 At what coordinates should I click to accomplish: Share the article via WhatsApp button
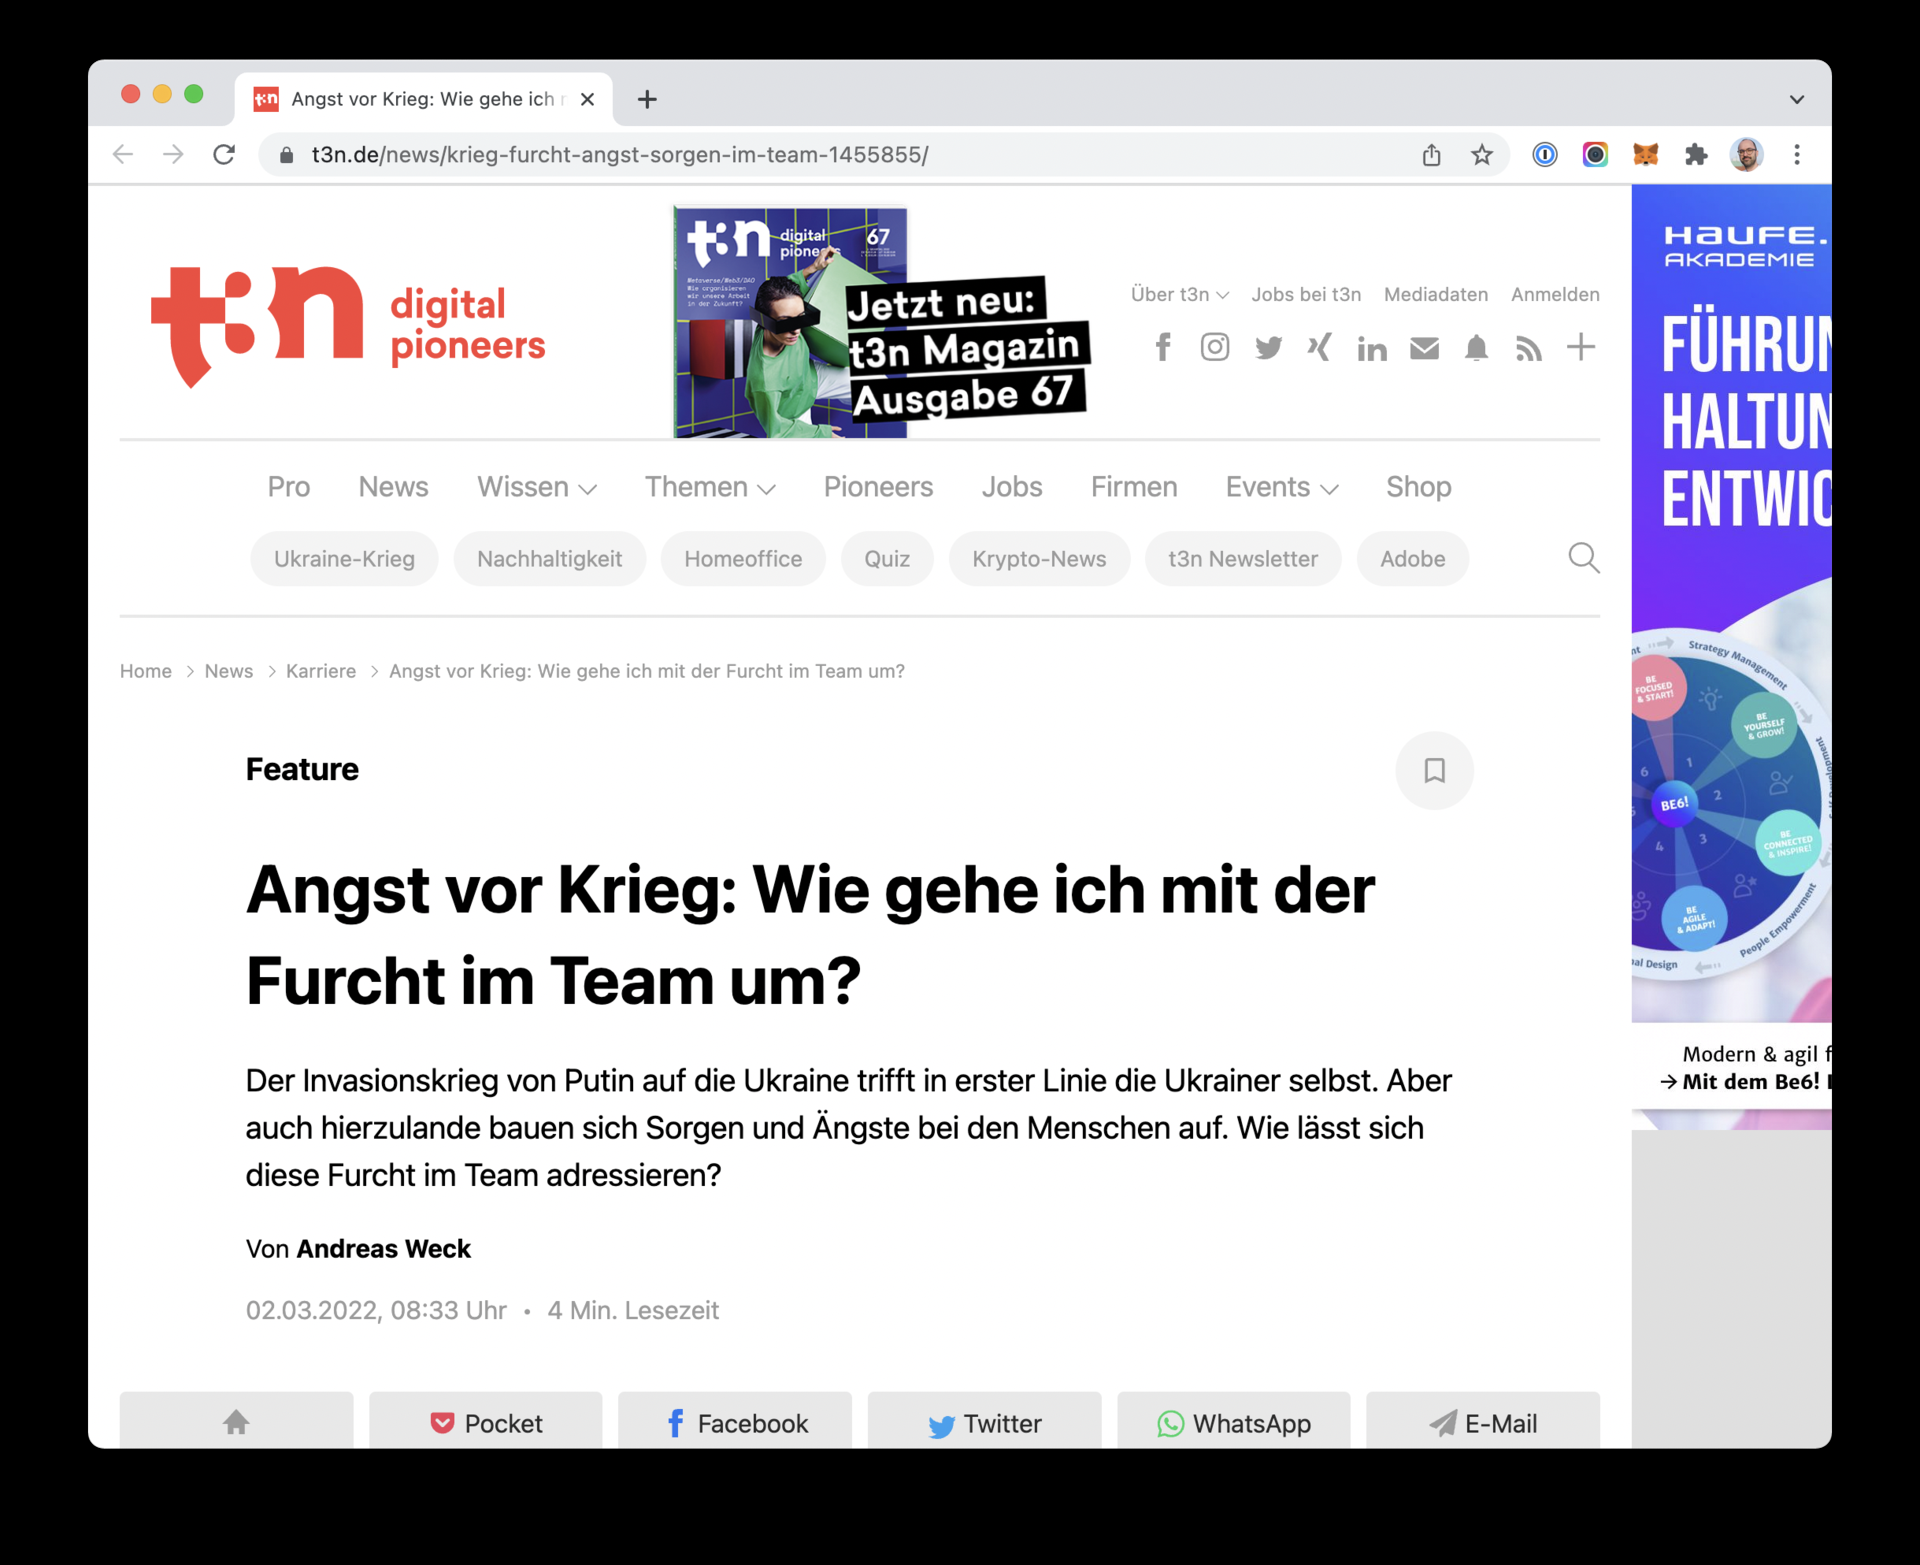click(x=1233, y=1422)
